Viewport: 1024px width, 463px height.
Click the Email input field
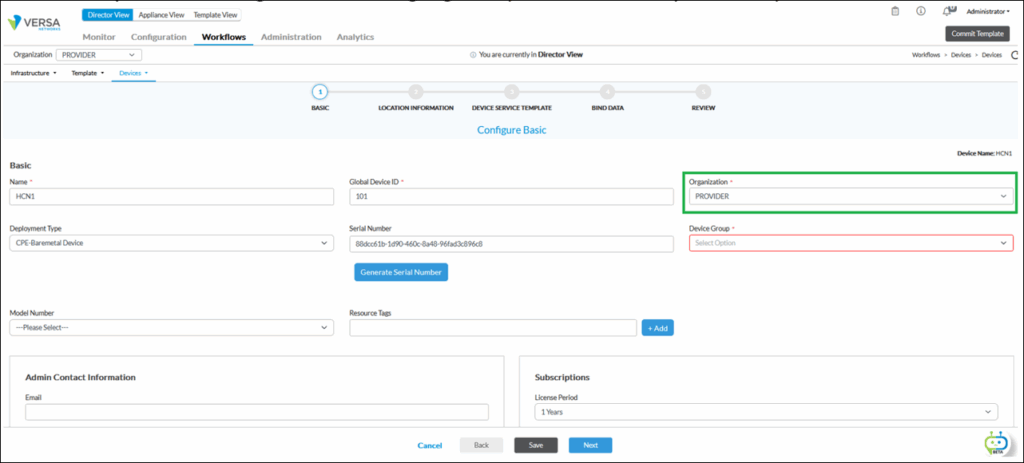tap(257, 412)
